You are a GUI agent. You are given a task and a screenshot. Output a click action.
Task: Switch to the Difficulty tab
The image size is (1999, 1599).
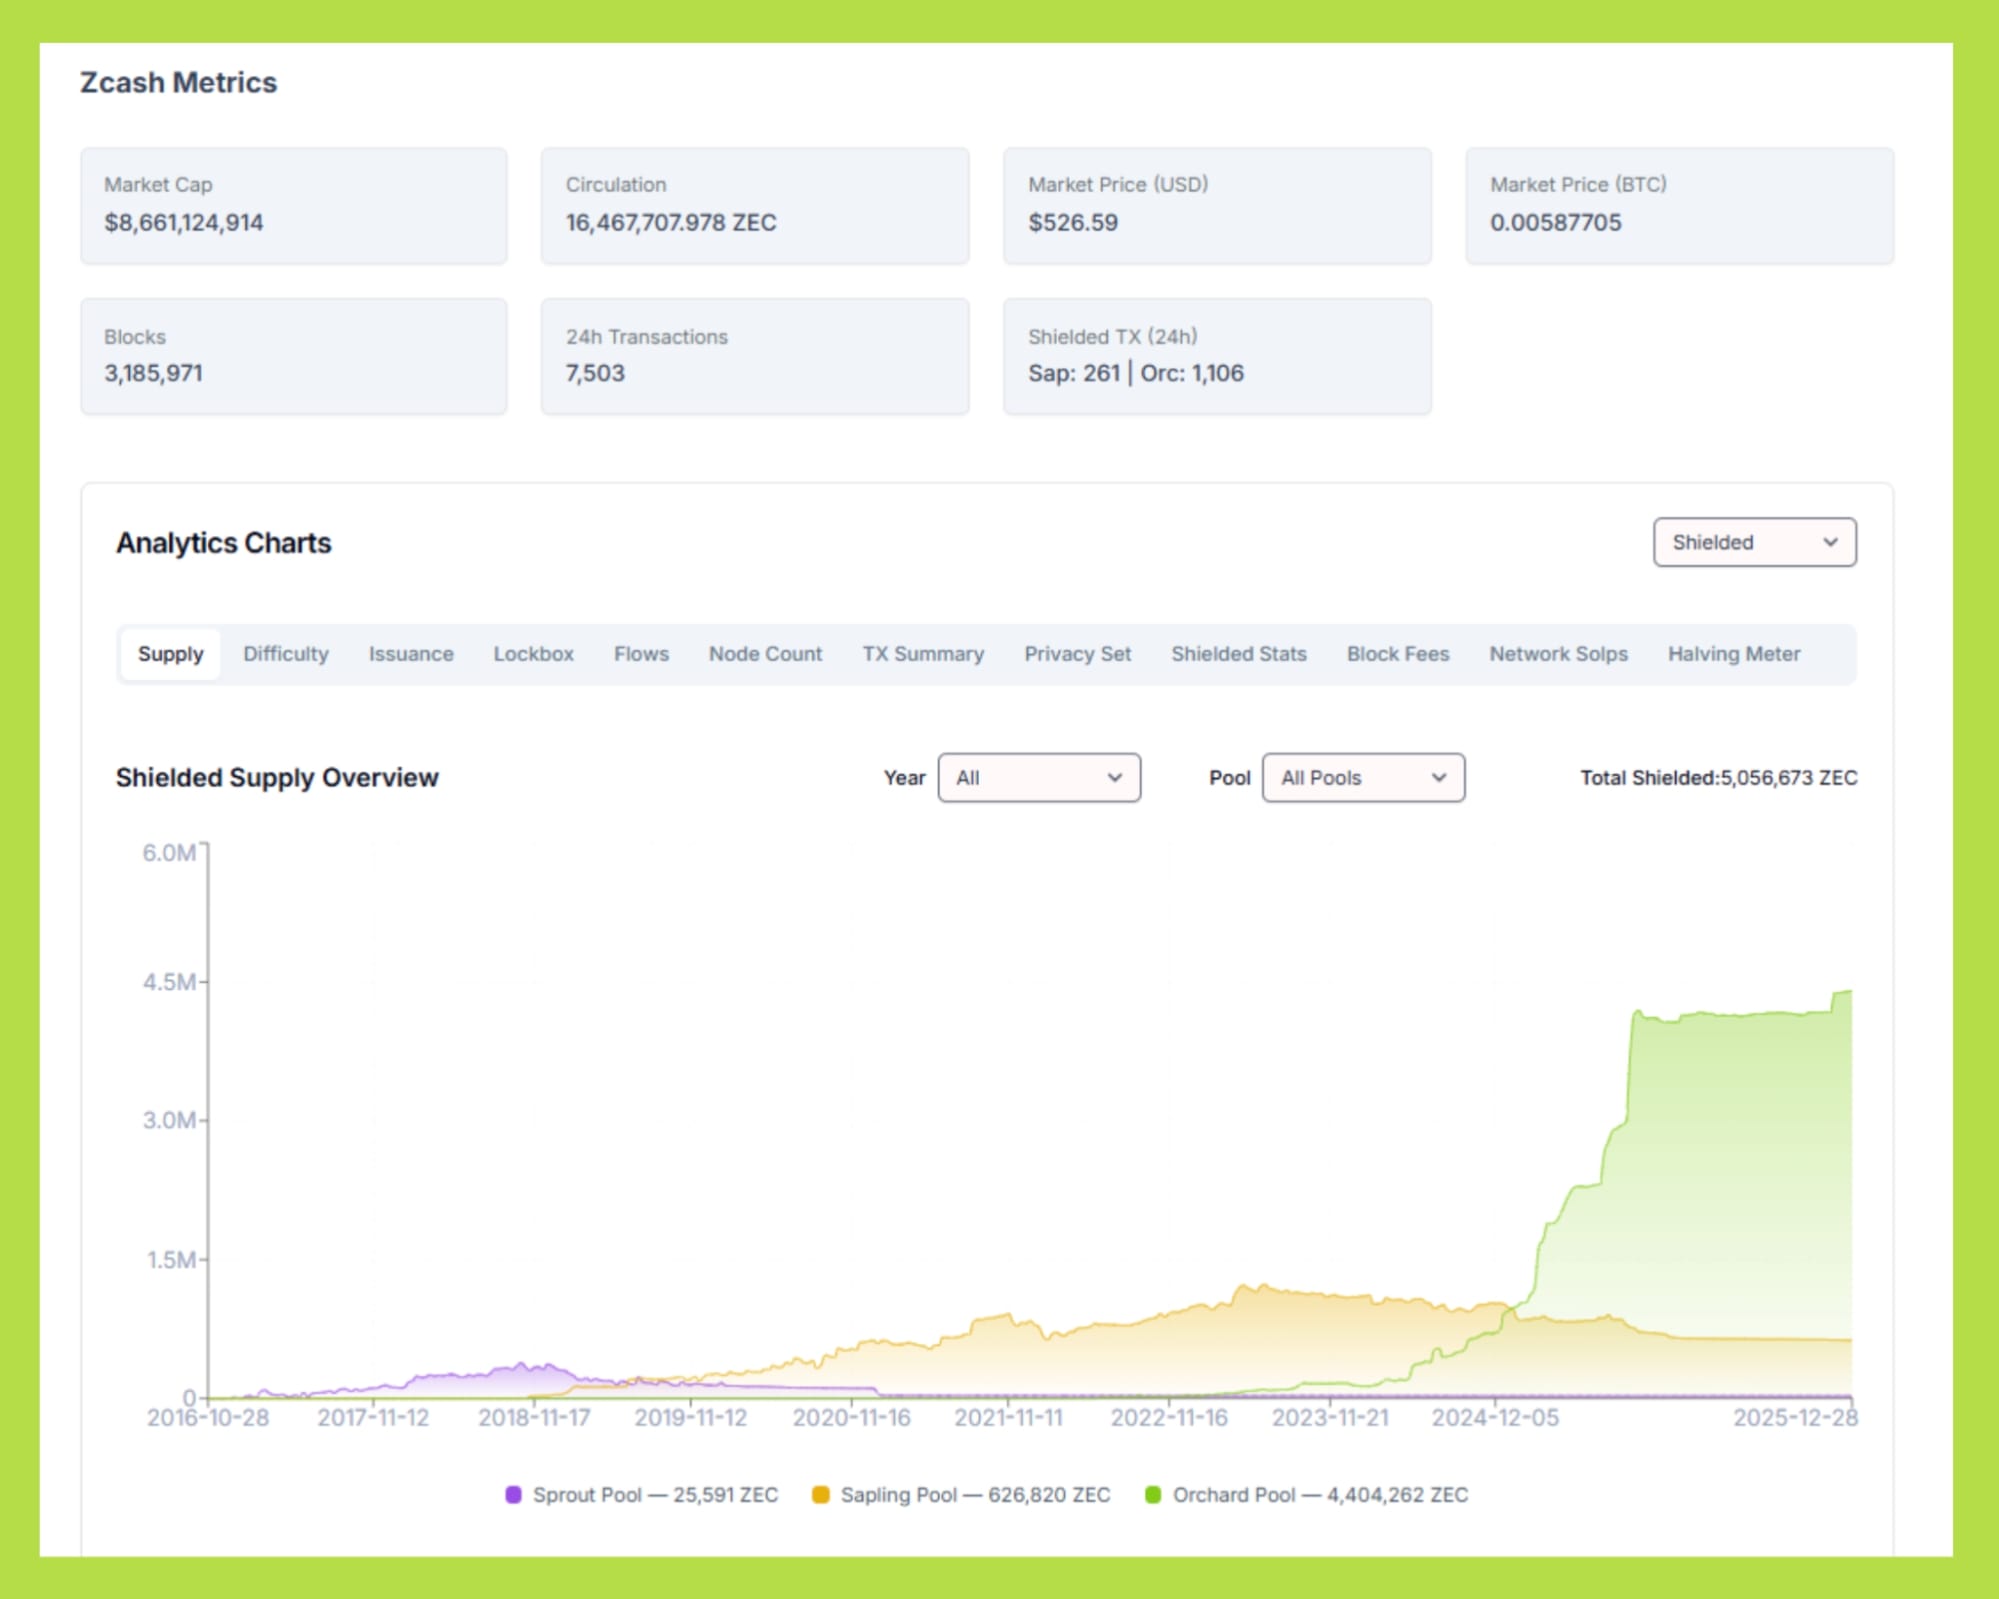pos(285,654)
